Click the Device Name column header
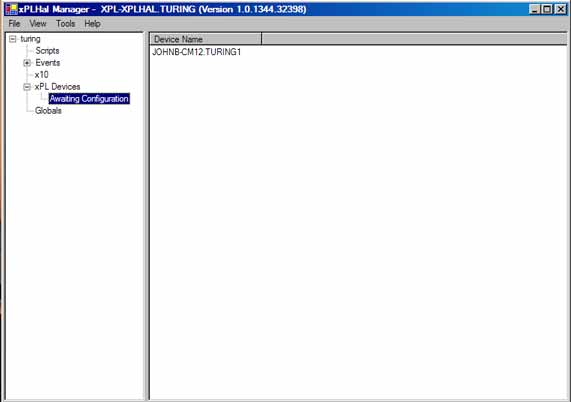Image resolution: width=571 pixels, height=402 pixels. click(206, 39)
